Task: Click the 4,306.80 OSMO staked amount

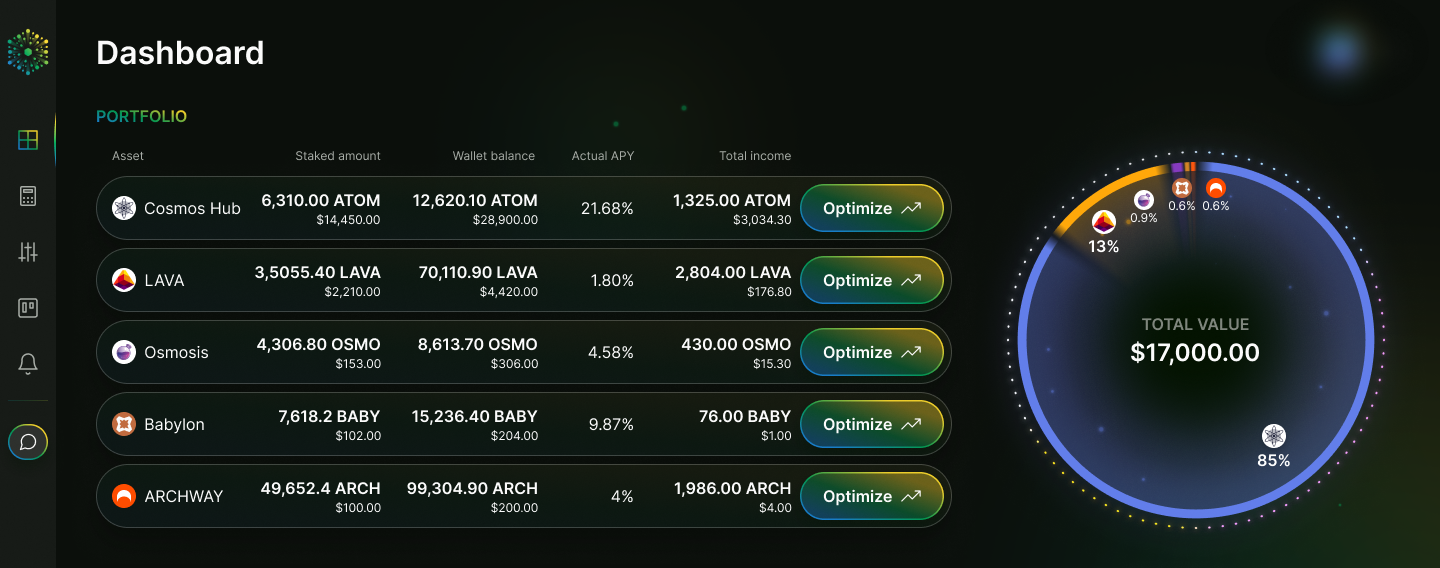Action: point(319,345)
